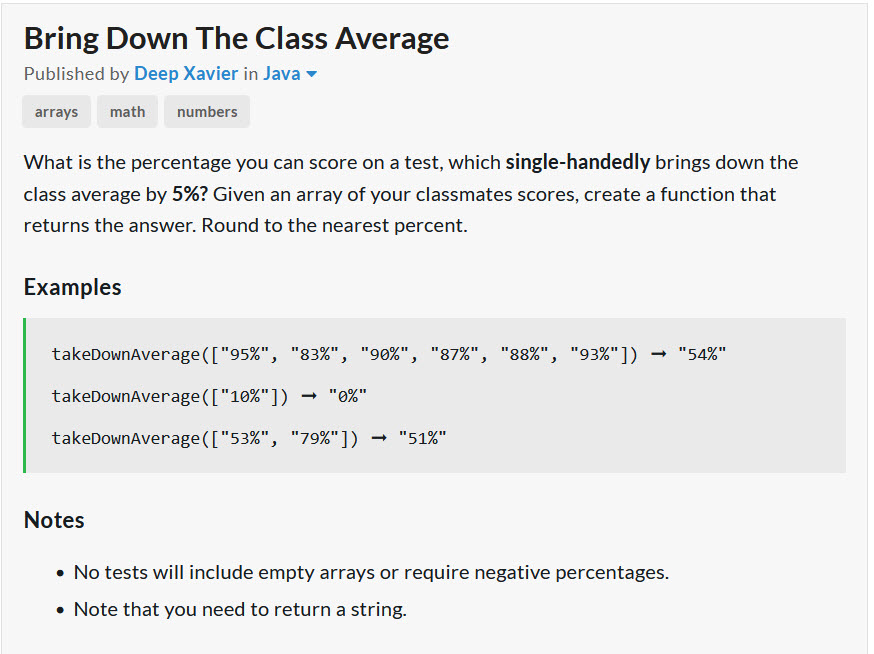Click the takeDownAverage(["53%", "79%"]) example line
The width and height of the screenshot is (874, 654).
click(249, 438)
